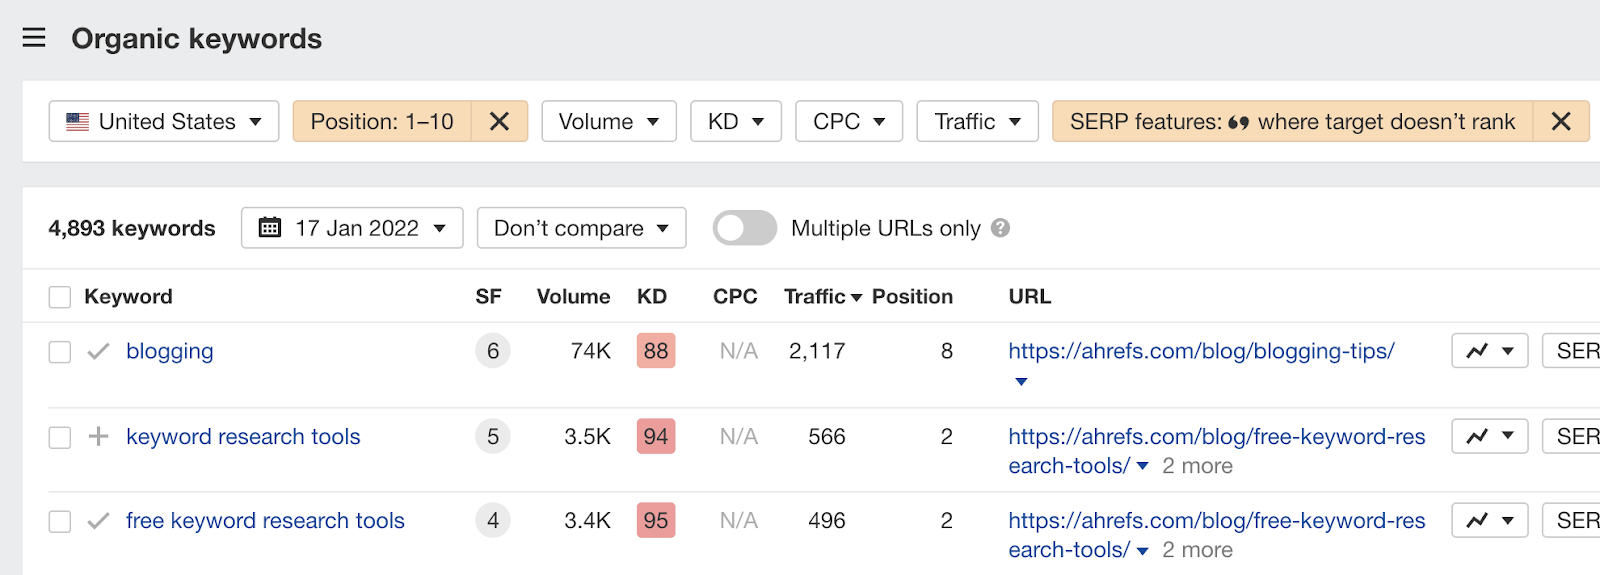Expand URL arrow in free keyword research tools row
Image resolution: width=1600 pixels, height=575 pixels.
coord(1143,550)
